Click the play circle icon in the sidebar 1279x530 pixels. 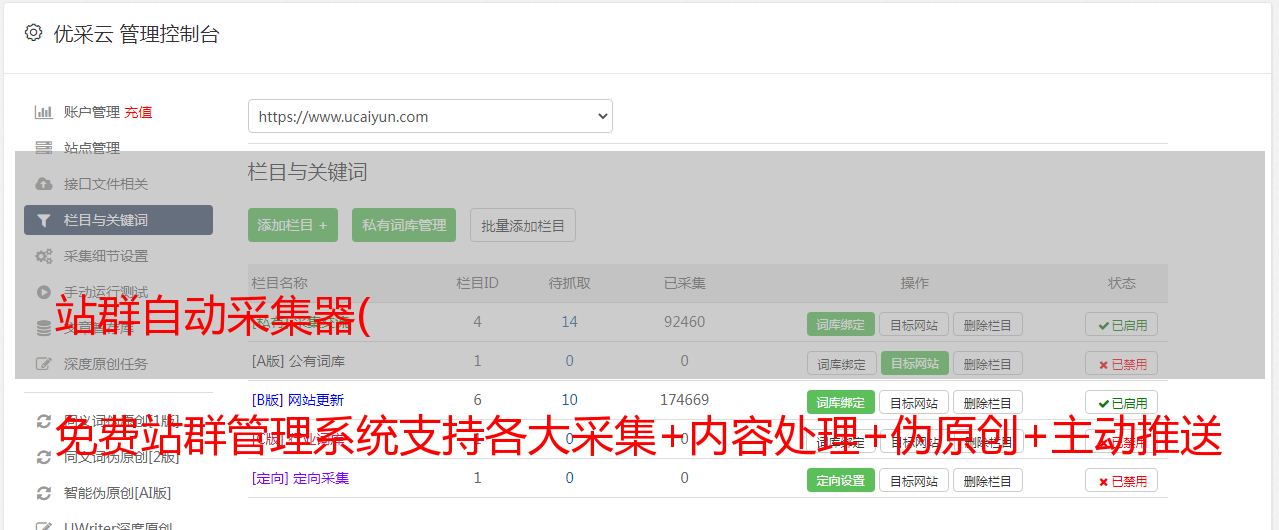[x=43, y=292]
